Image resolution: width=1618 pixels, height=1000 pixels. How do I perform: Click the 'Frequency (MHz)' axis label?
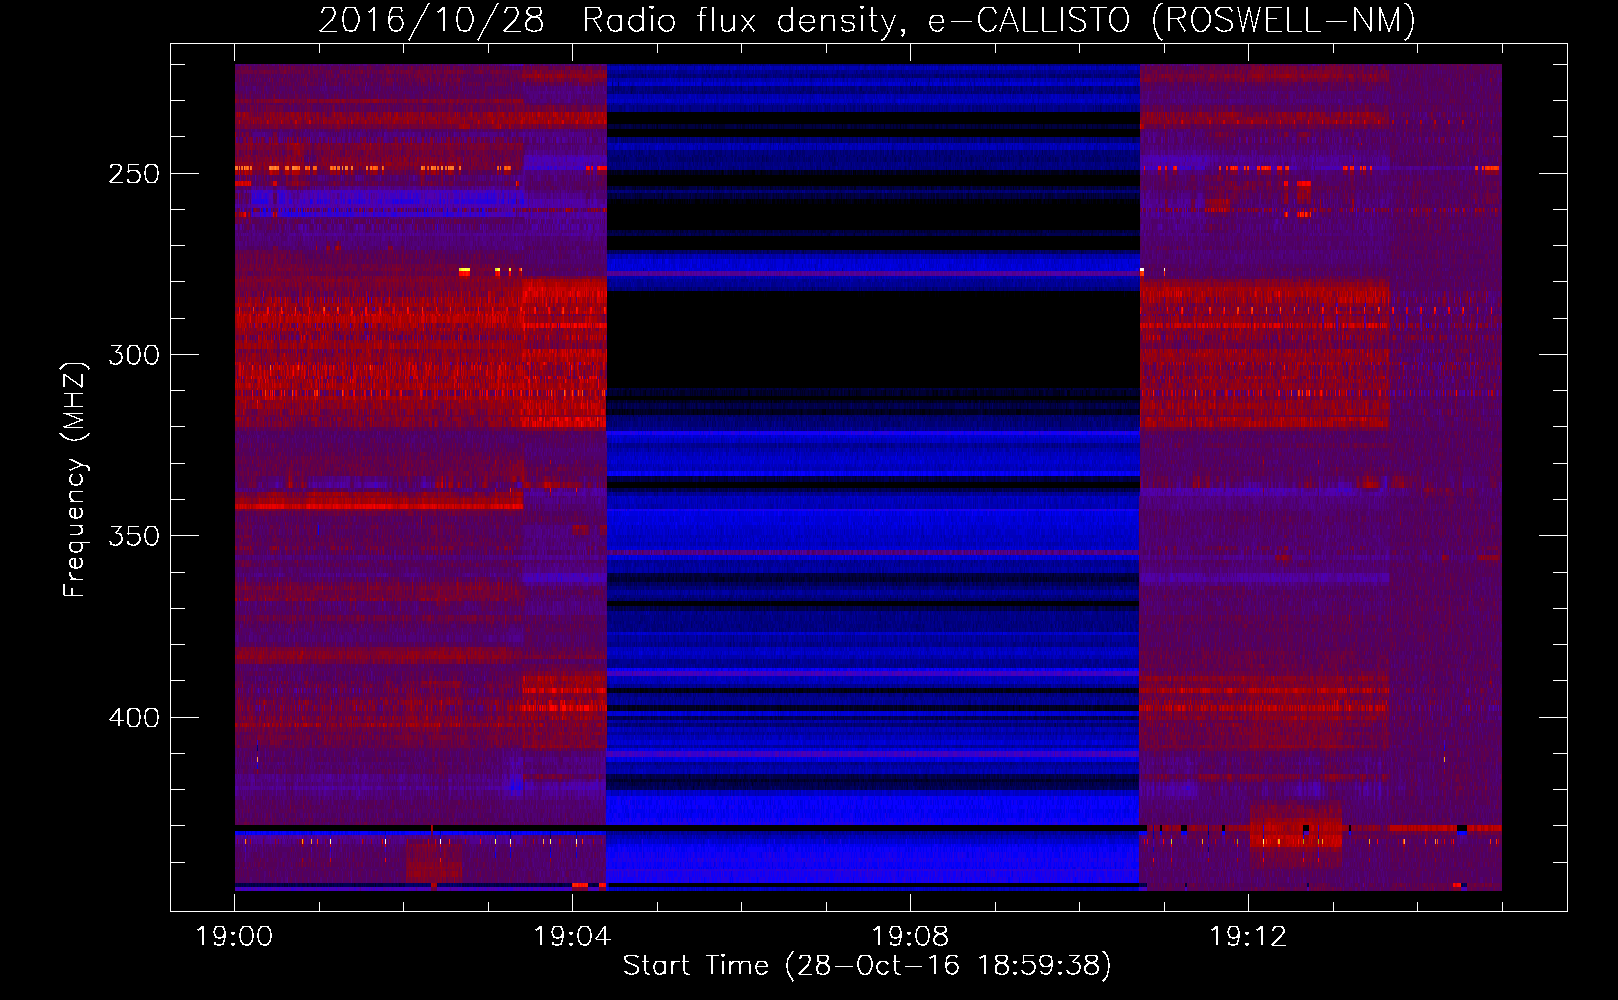tap(75, 480)
